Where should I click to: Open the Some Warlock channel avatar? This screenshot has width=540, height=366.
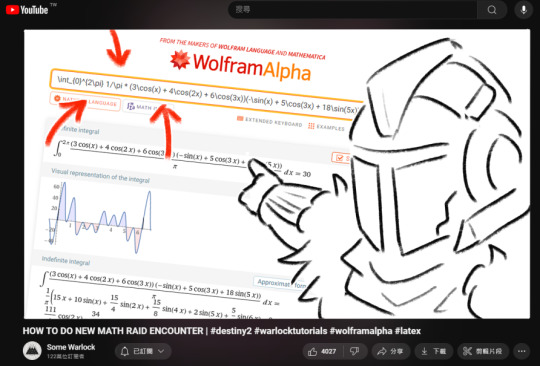click(32, 351)
